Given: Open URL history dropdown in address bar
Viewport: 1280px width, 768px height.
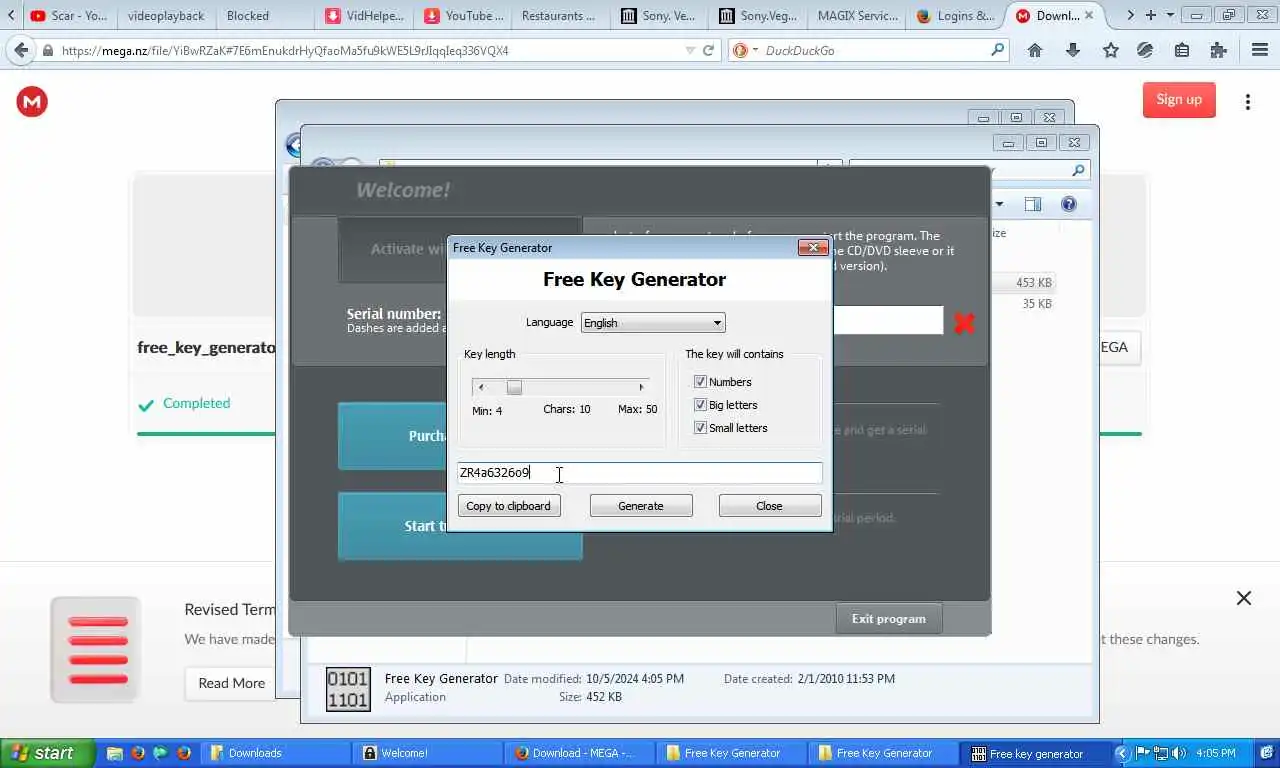Looking at the screenshot, I should [690, 50].
